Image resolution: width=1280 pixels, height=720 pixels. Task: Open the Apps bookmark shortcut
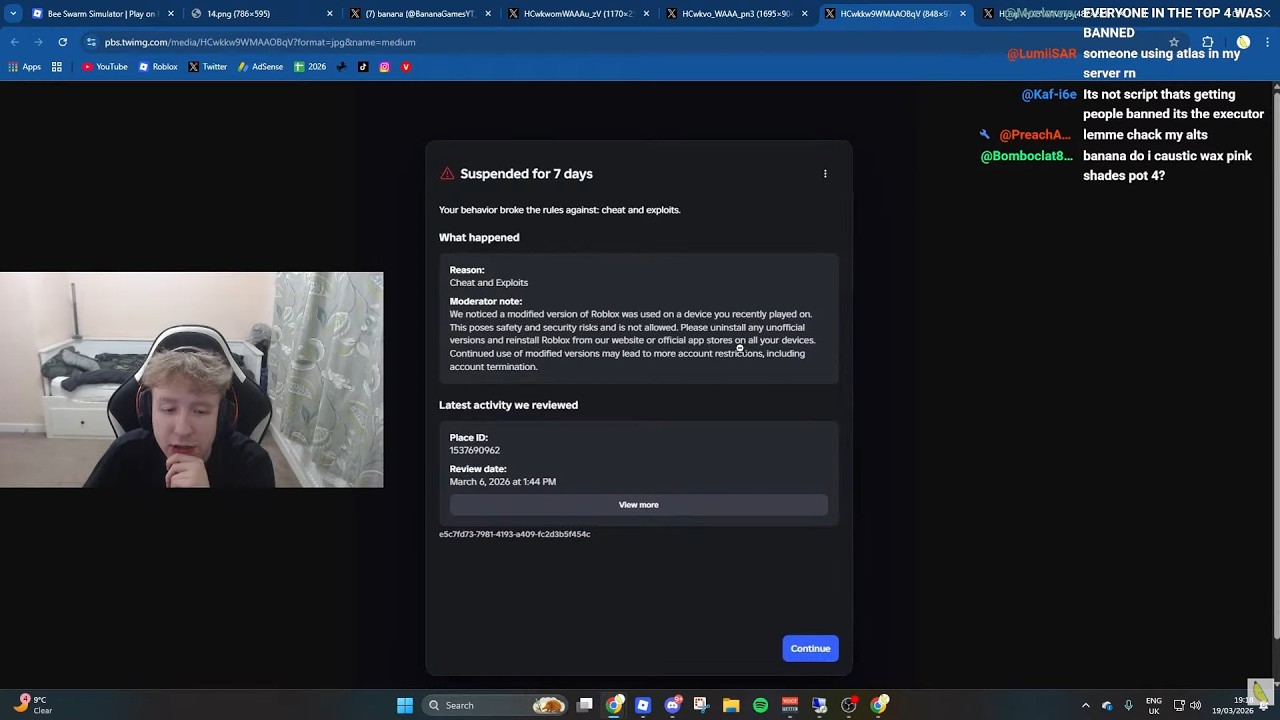coord(25,67)
